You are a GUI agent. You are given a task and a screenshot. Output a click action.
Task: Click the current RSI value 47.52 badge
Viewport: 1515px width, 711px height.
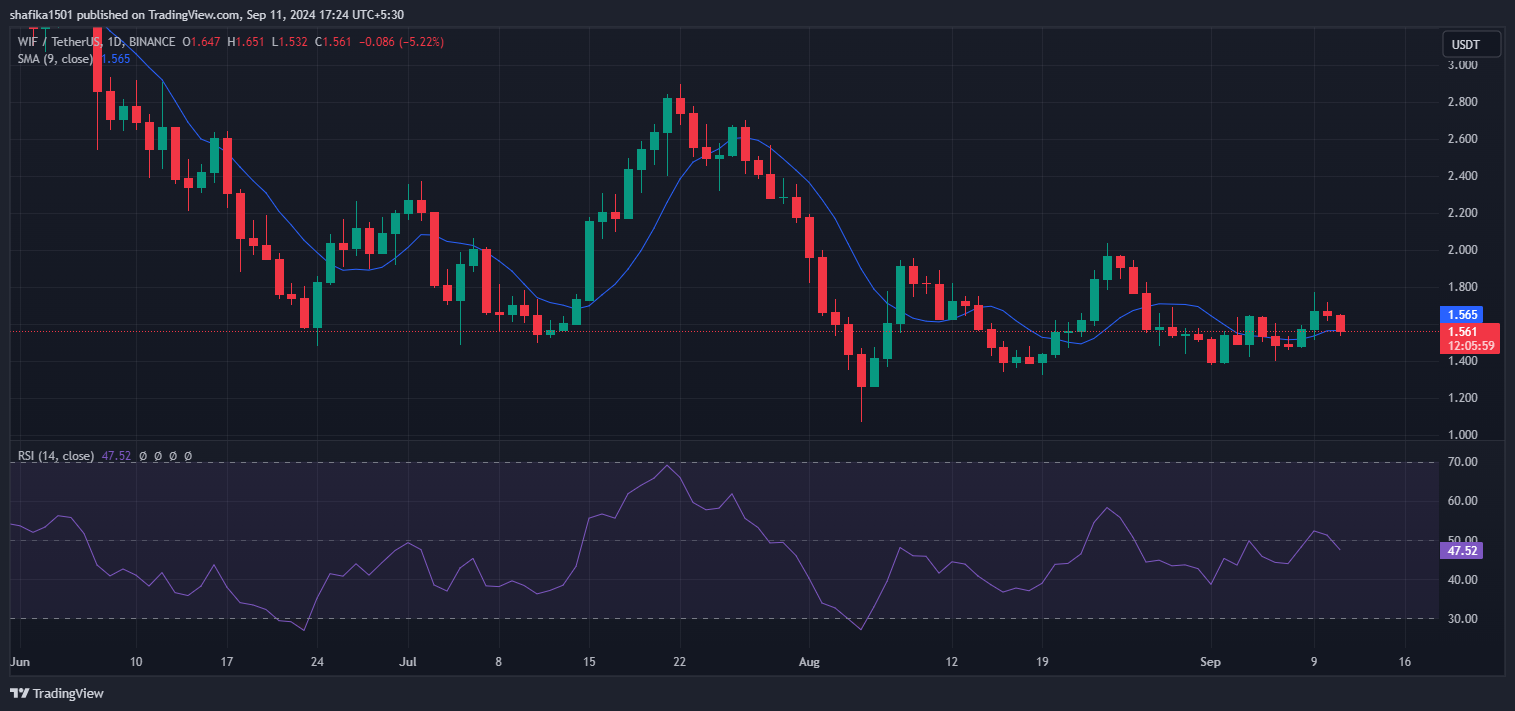pyautogui.click(x=1461, y=551)
